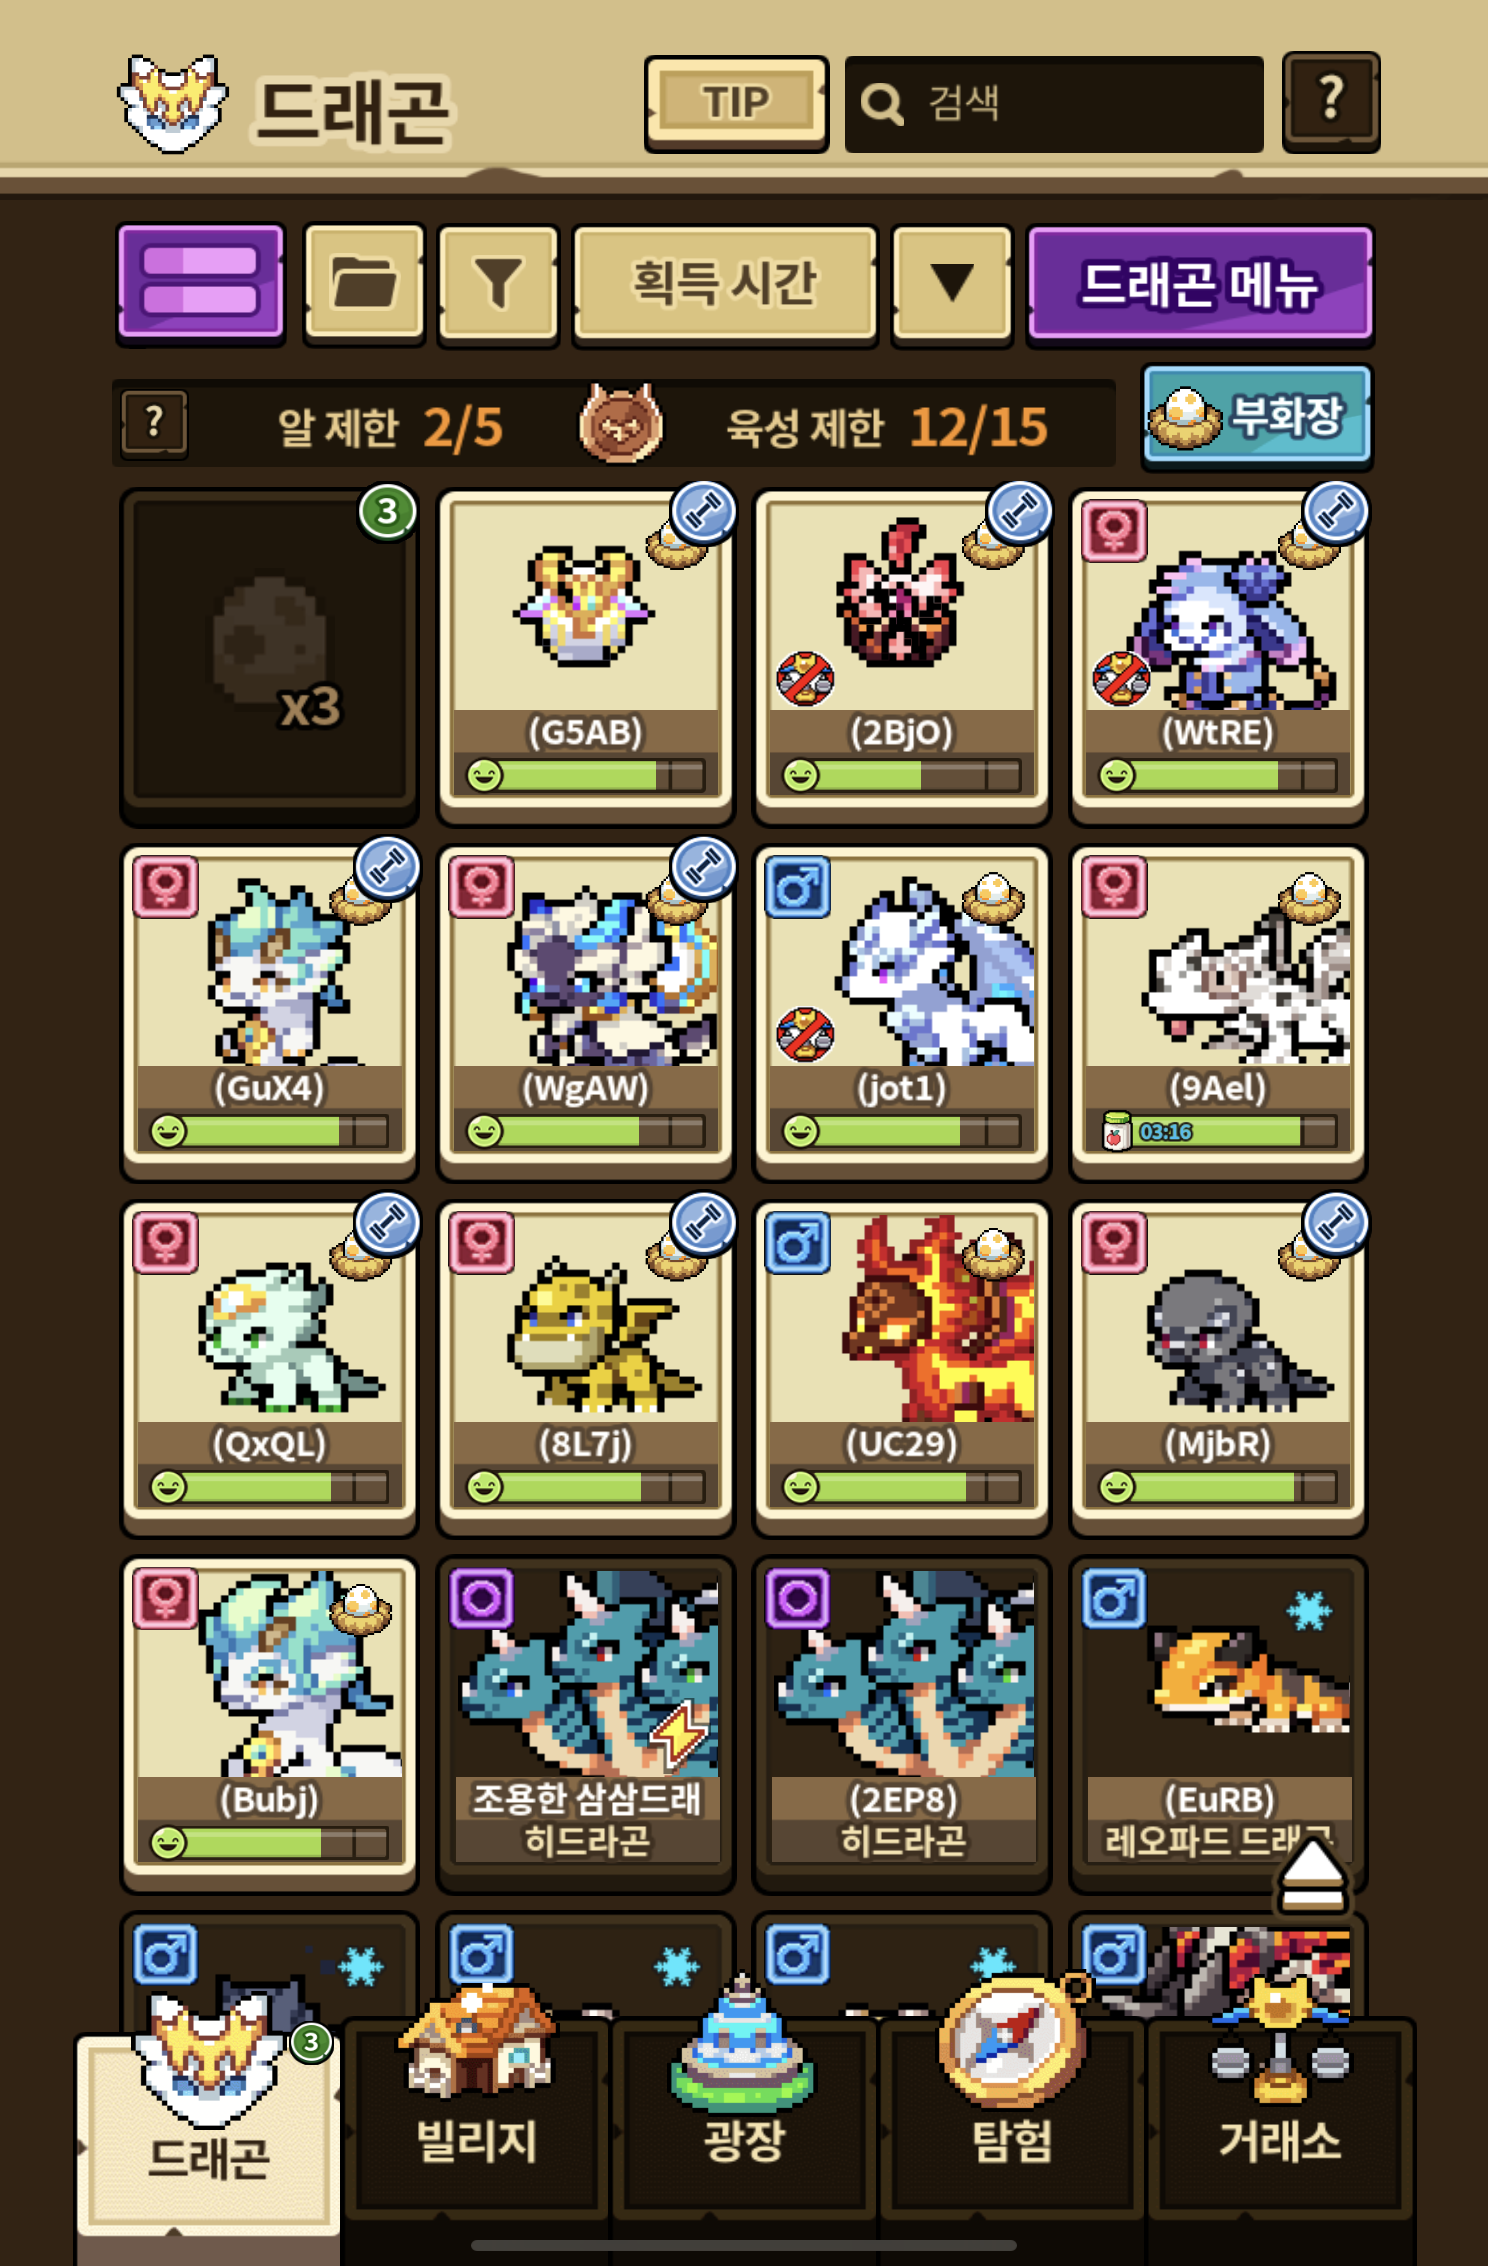Toggle the female gender badge on WtRE dragon

click(1114, 530)
